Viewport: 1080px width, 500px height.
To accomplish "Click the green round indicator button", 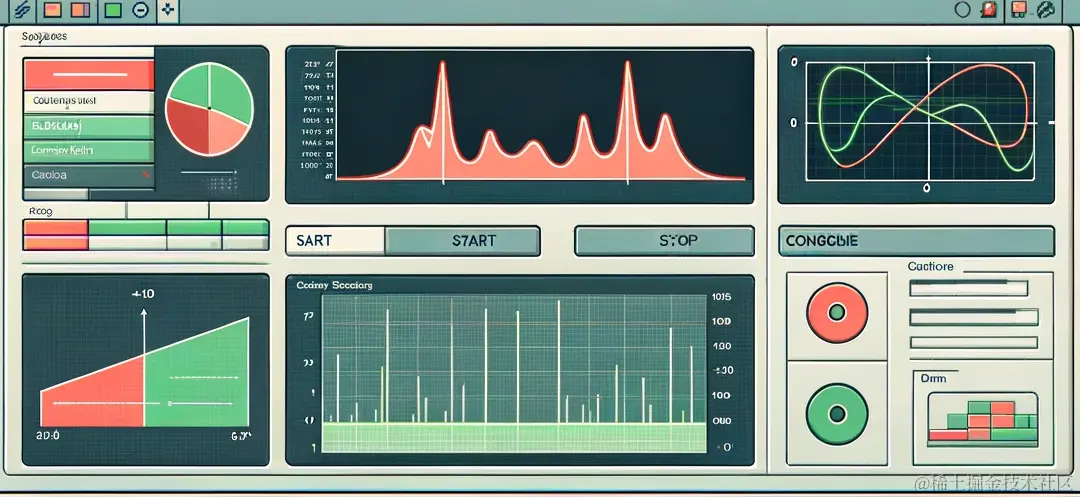I will [x=837, y=414].
